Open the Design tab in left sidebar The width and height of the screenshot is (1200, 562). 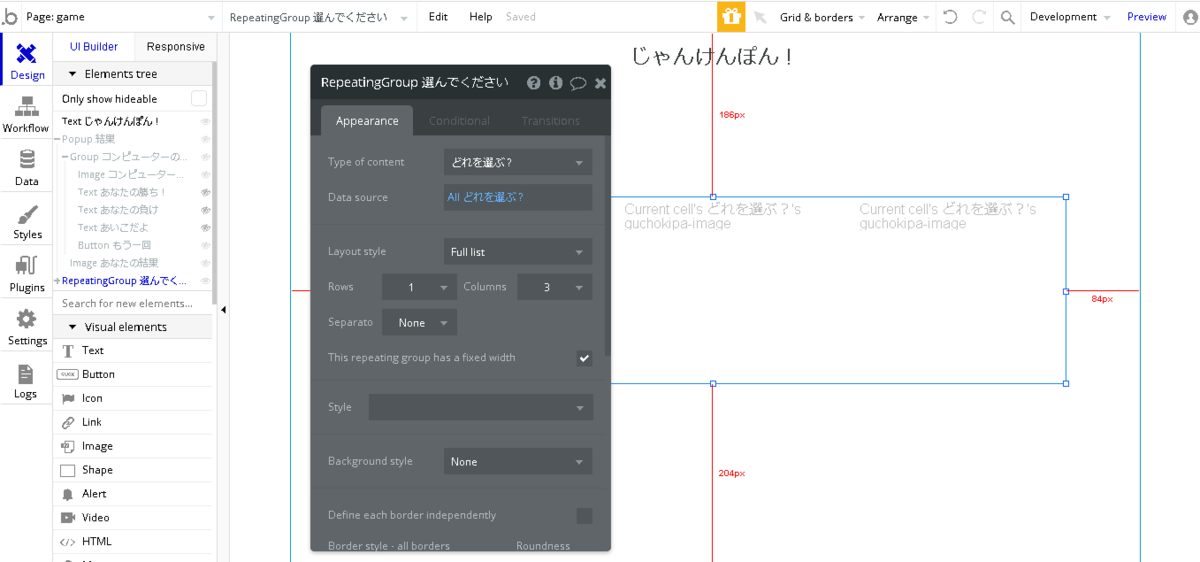point(27,61)
